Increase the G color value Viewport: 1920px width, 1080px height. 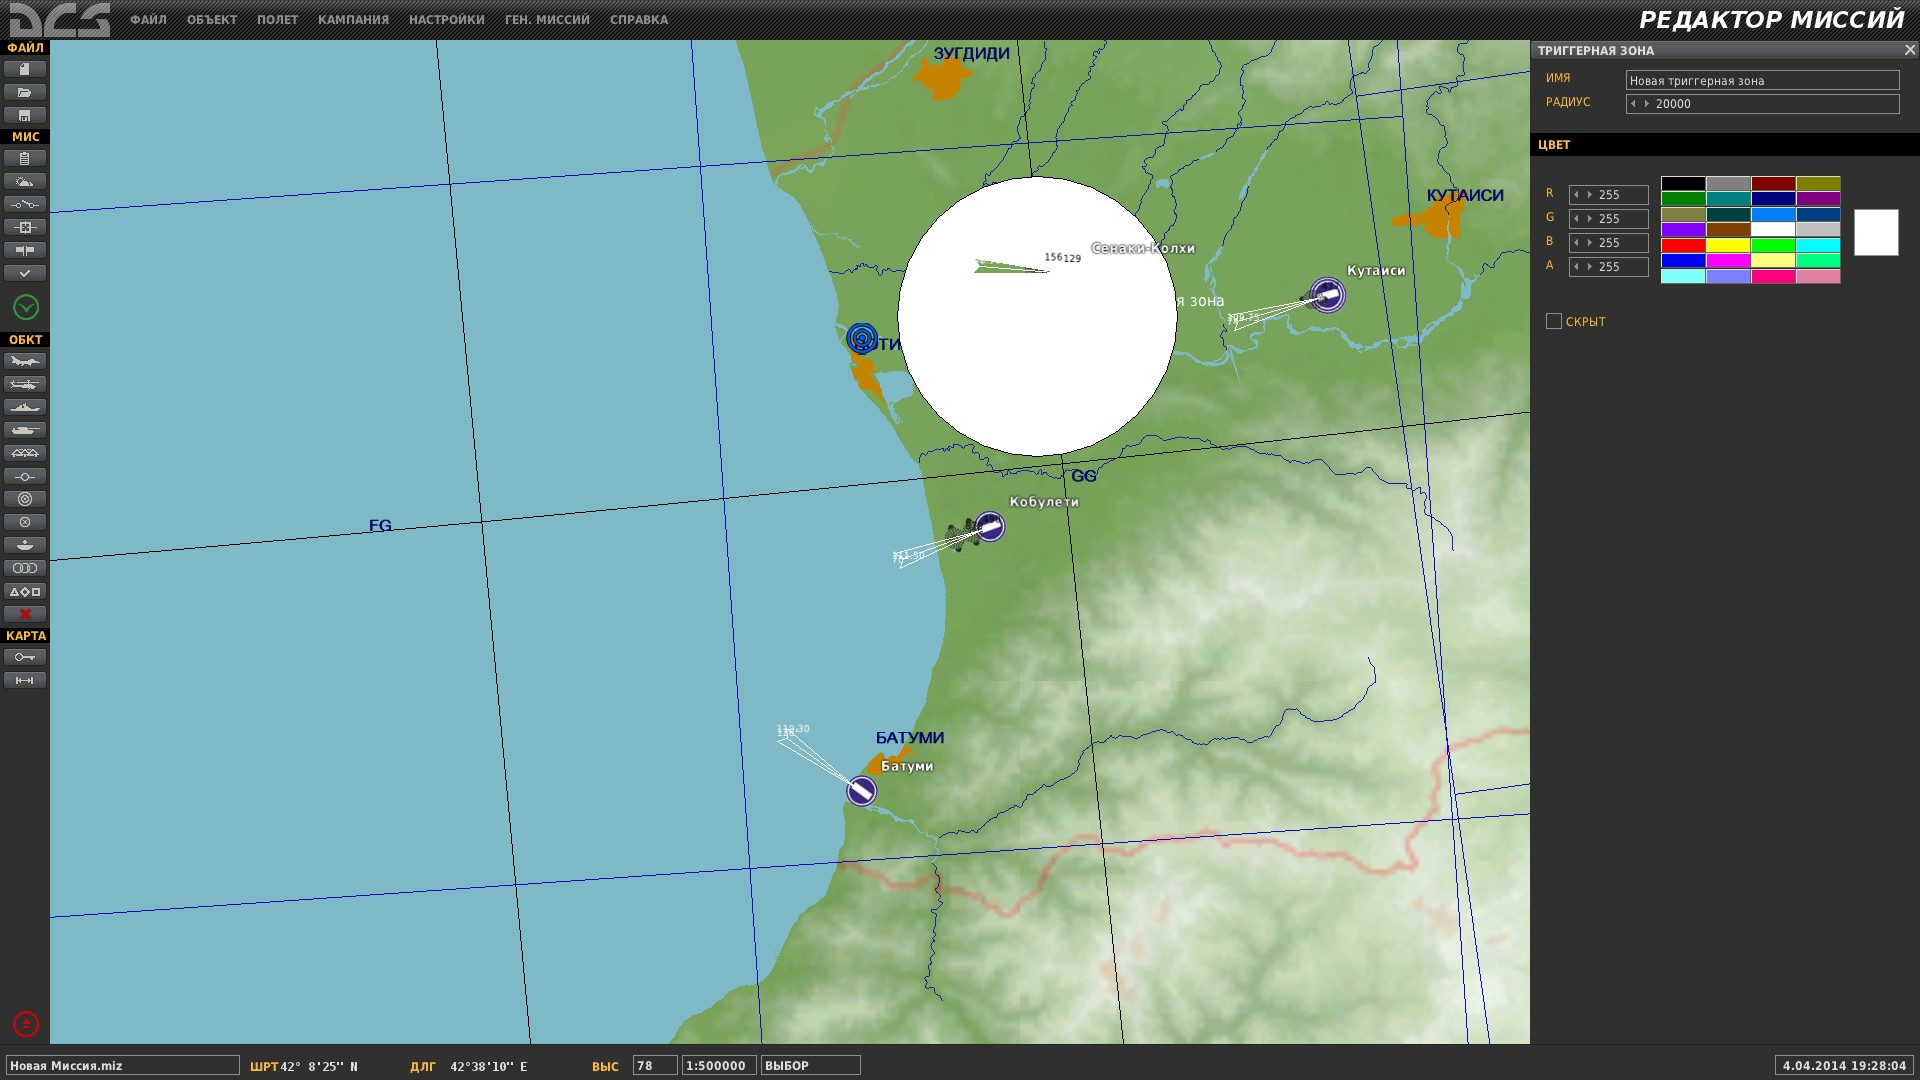click(1589, 219)
